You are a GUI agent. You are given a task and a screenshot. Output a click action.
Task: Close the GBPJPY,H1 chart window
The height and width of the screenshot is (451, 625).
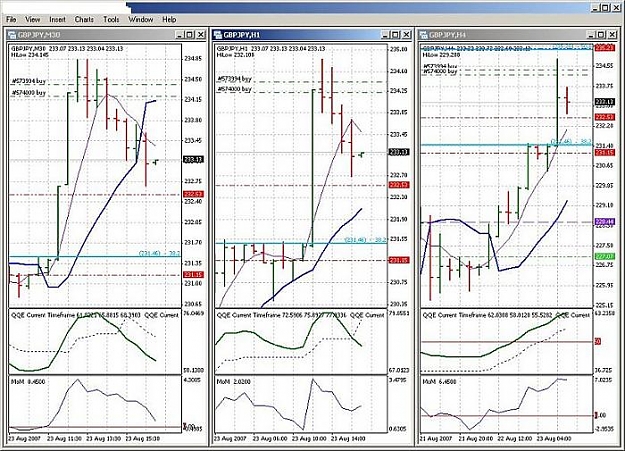[406, 35]
